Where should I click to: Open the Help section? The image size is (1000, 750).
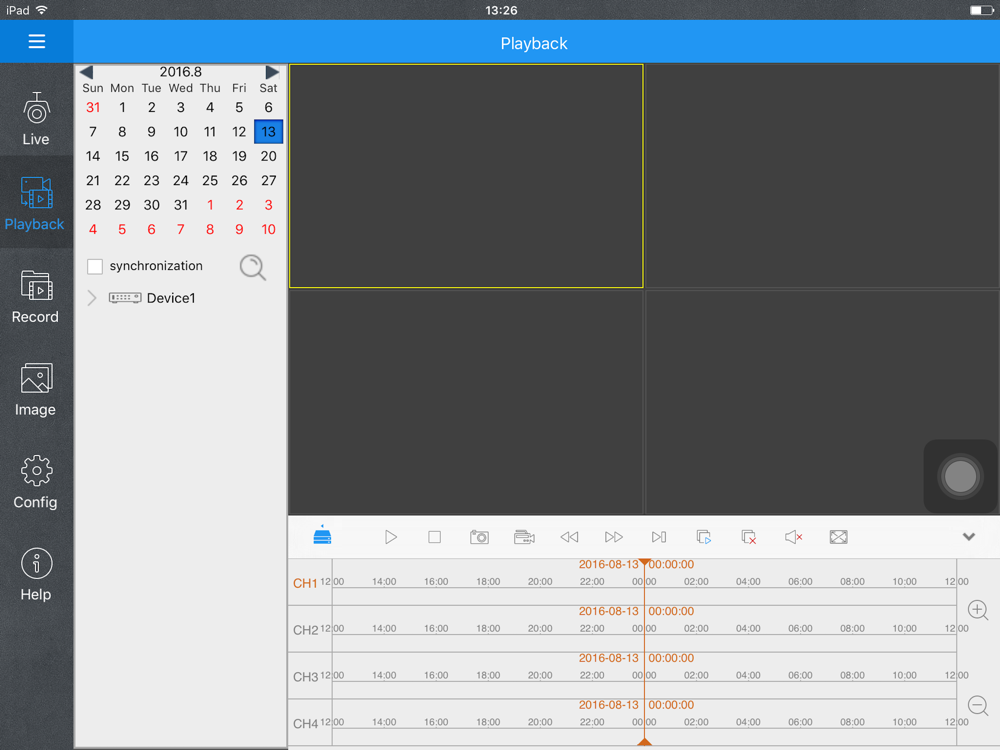36,574
